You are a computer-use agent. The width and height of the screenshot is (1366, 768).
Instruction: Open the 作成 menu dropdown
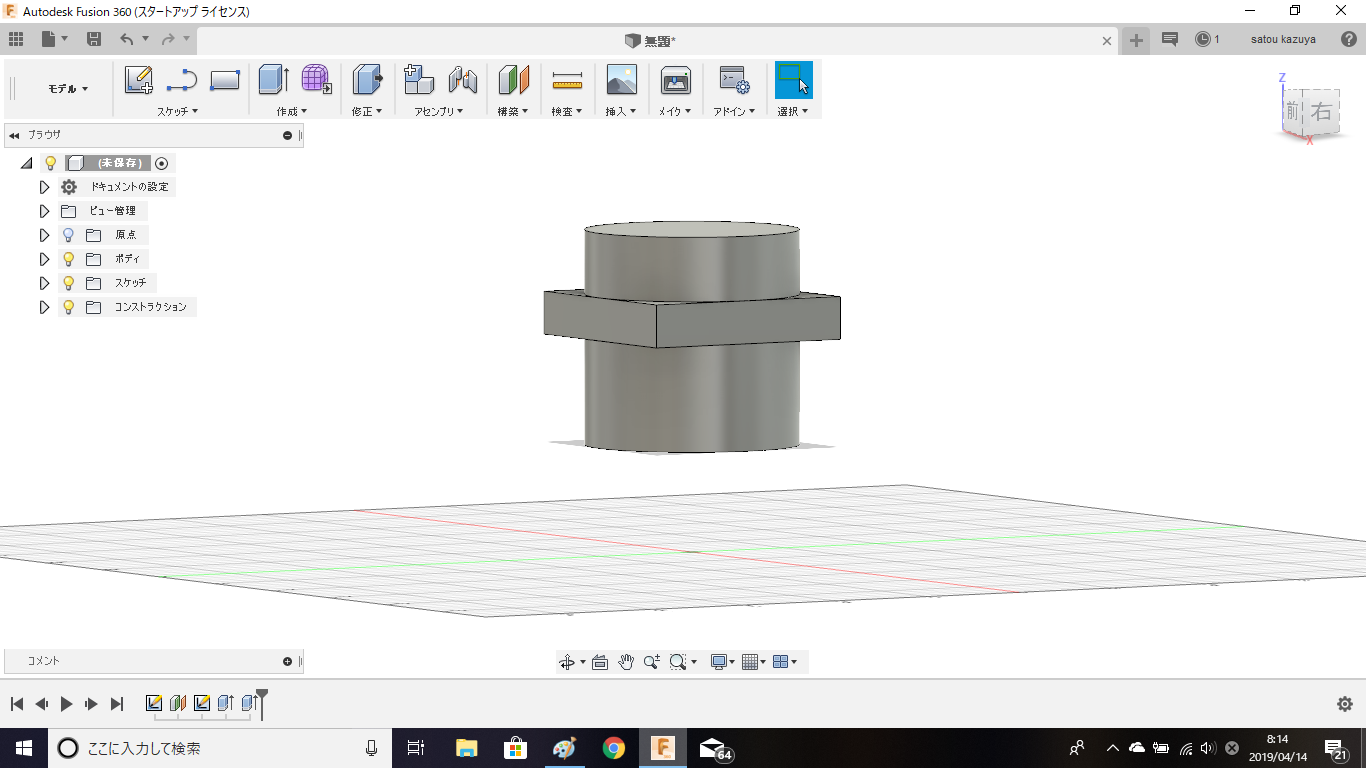pyautogui.click(x=292, y=111)
